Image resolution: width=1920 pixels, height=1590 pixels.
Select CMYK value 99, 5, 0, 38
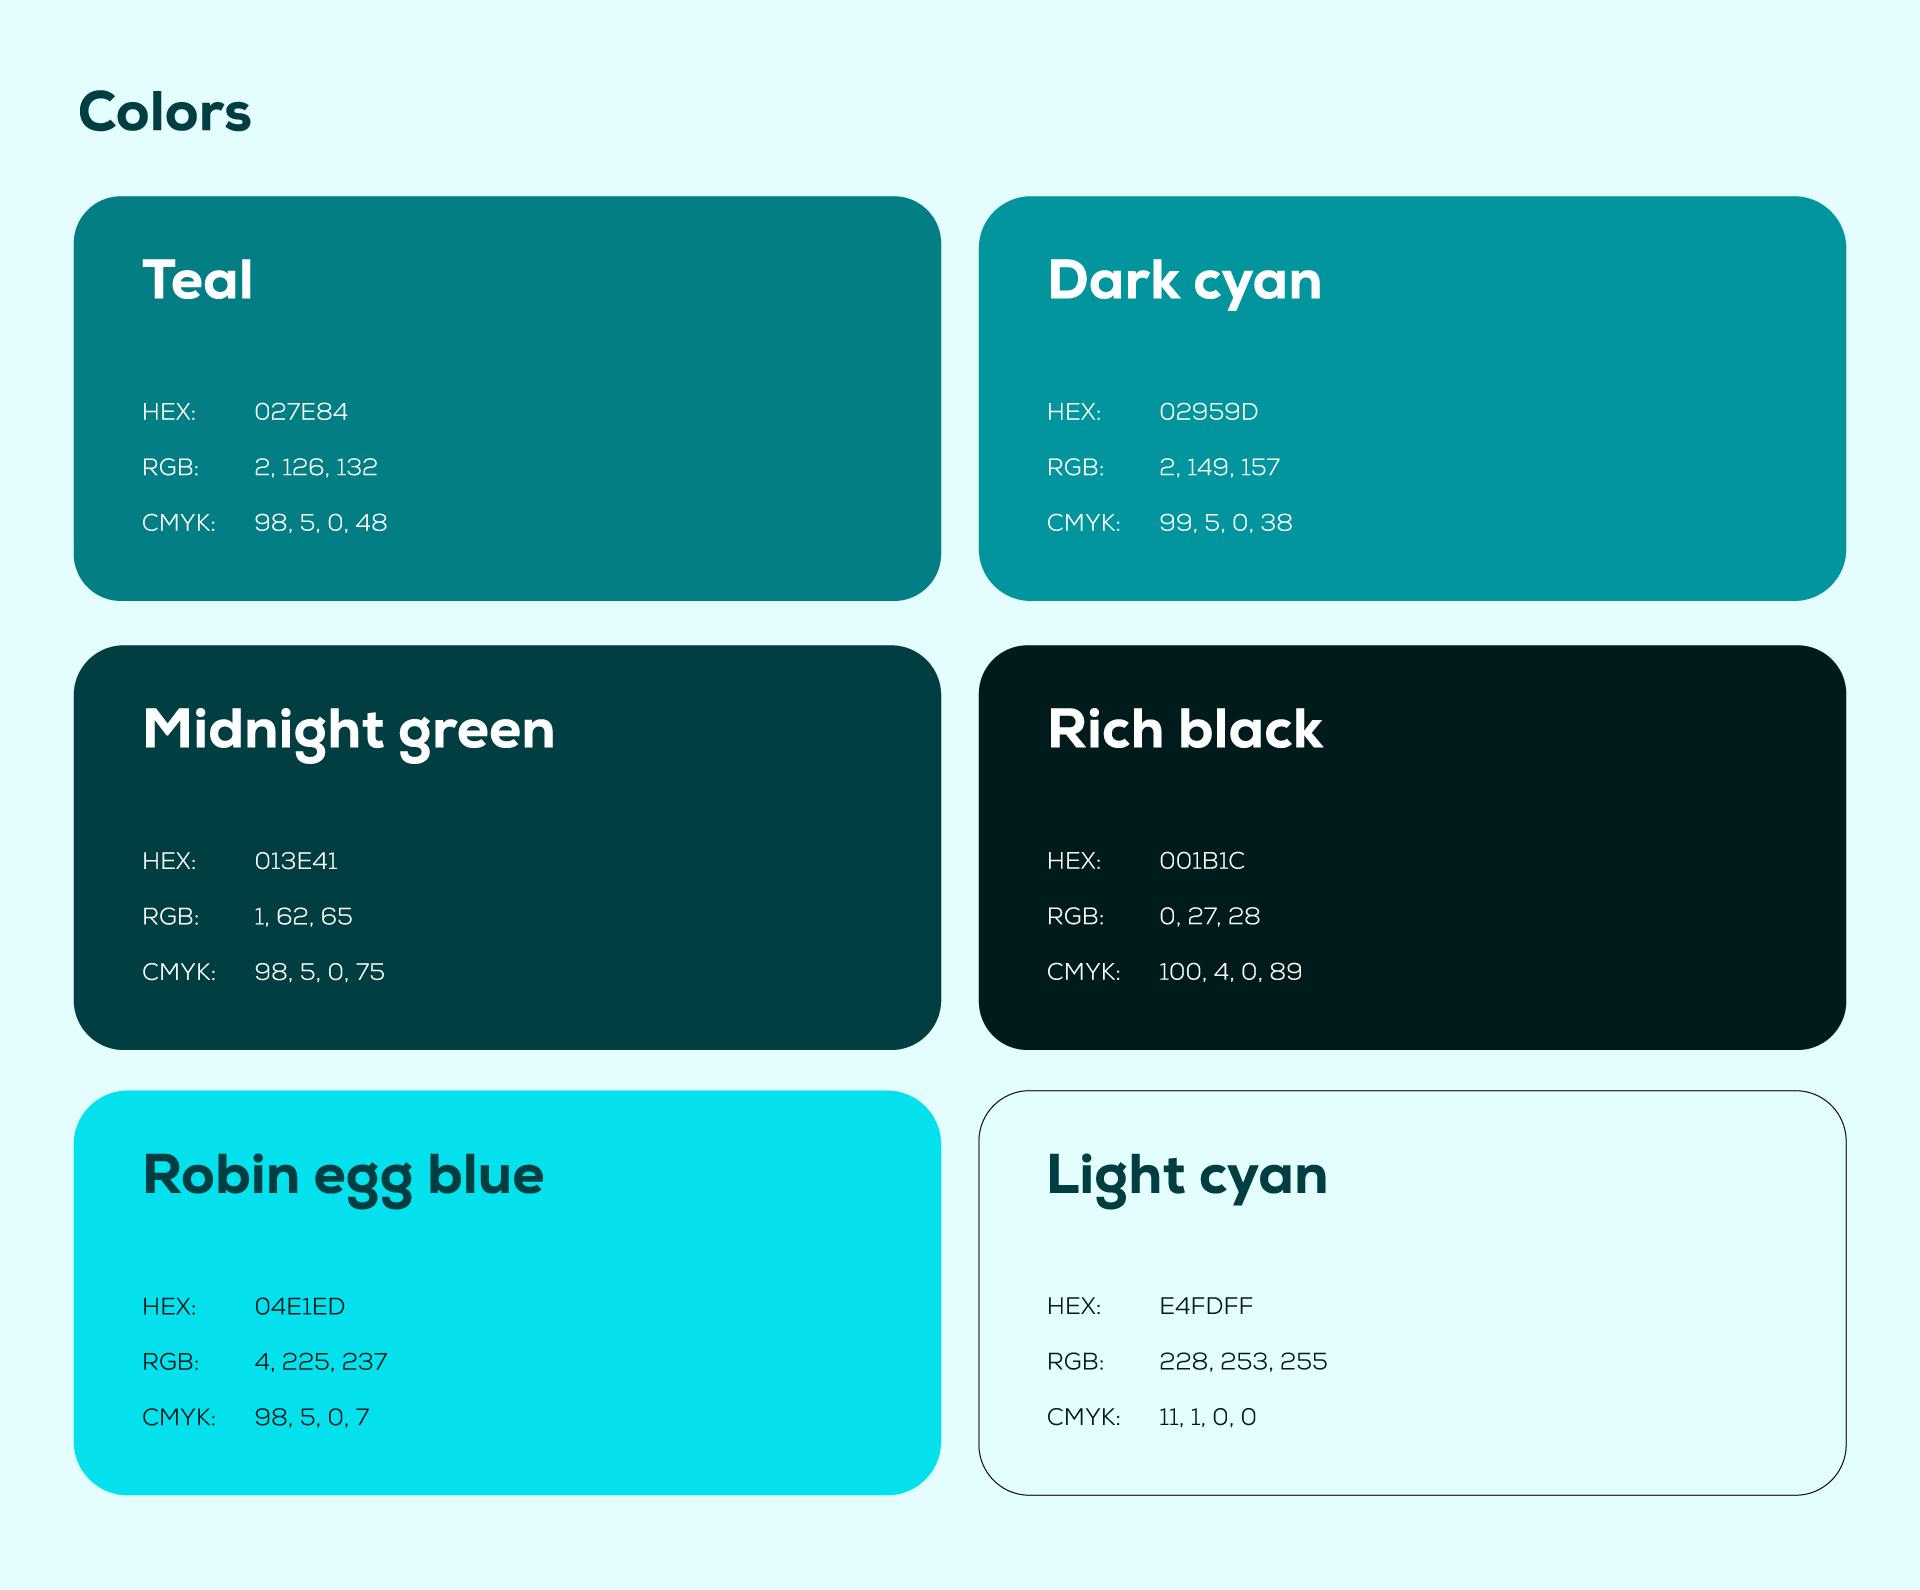1226,523
